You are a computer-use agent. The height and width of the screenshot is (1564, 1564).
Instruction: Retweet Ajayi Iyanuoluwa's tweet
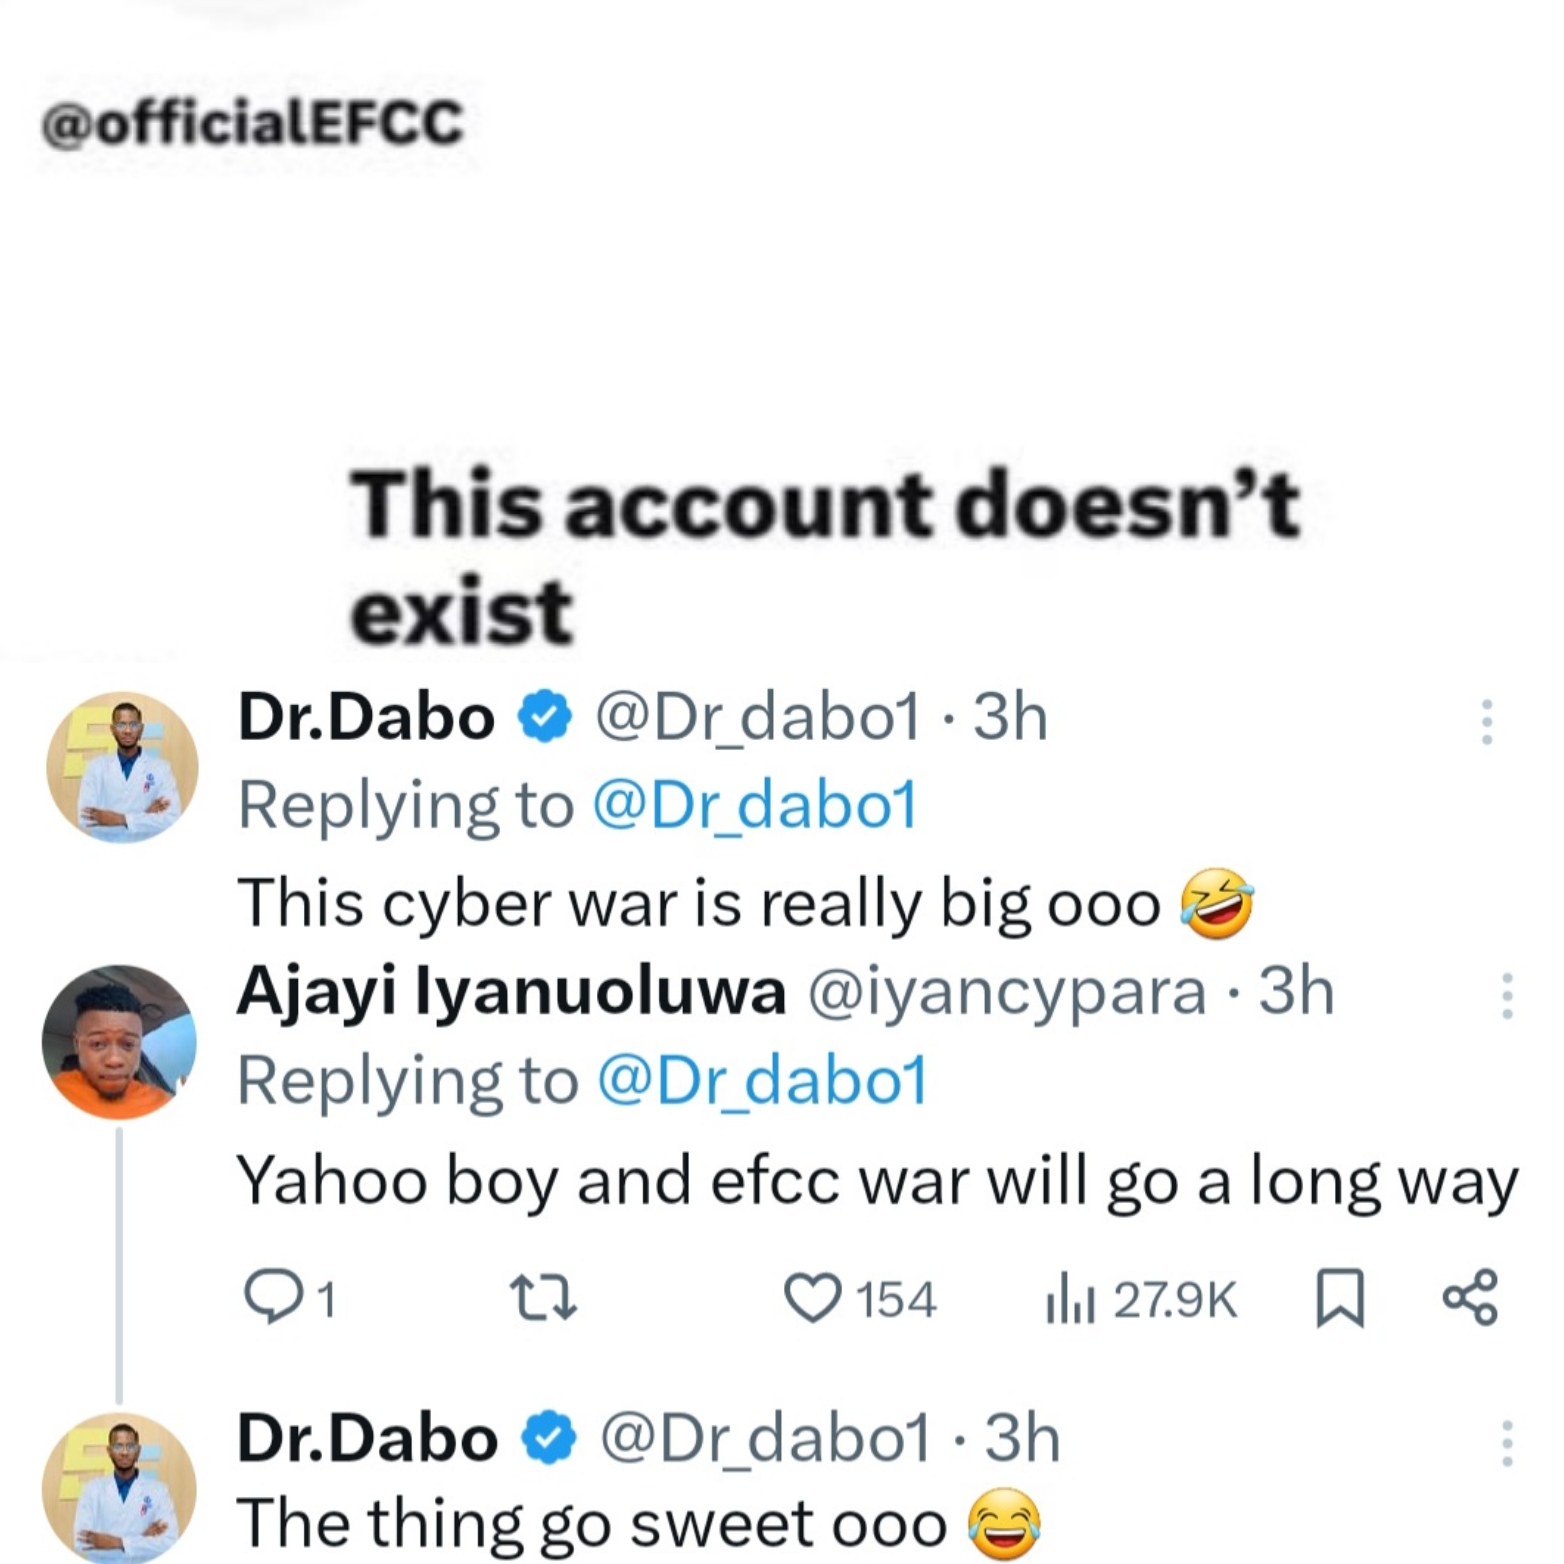click(543, 1299)
